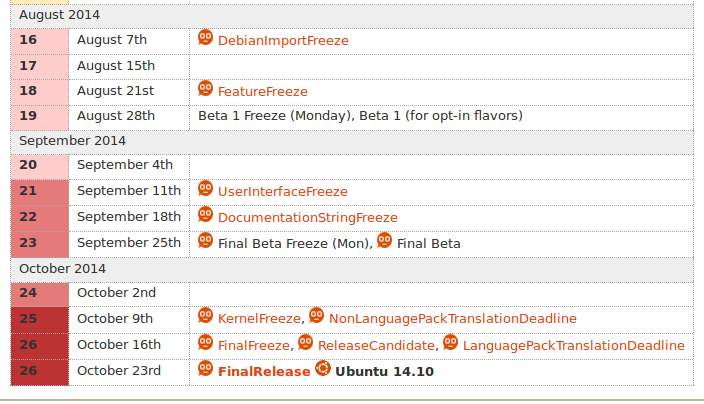The width and height of the screenshot is (704, 404).
Task: Go to the FinalRelease link
Action: tap(264, 371)
